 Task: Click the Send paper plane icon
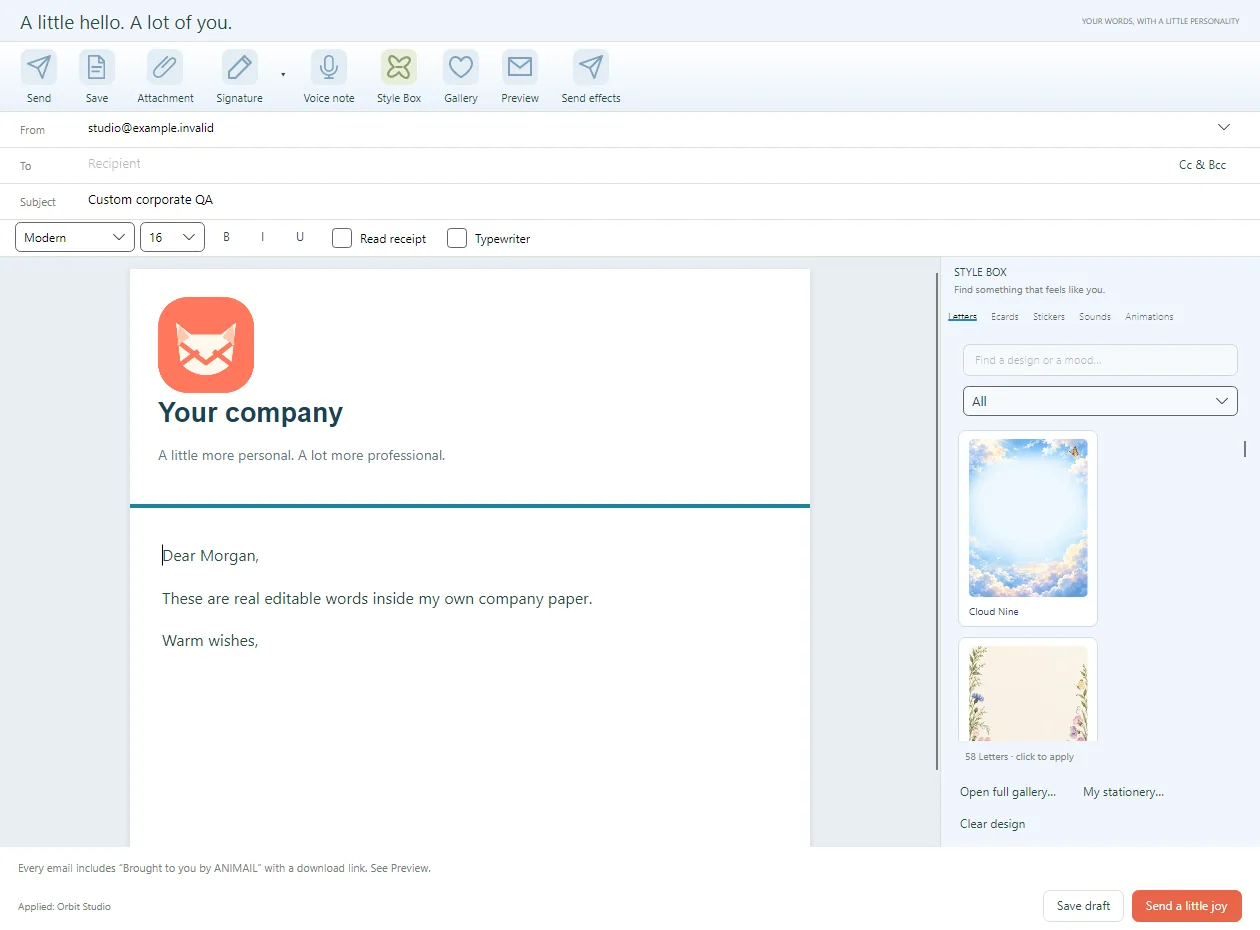(x=39, y=67)
